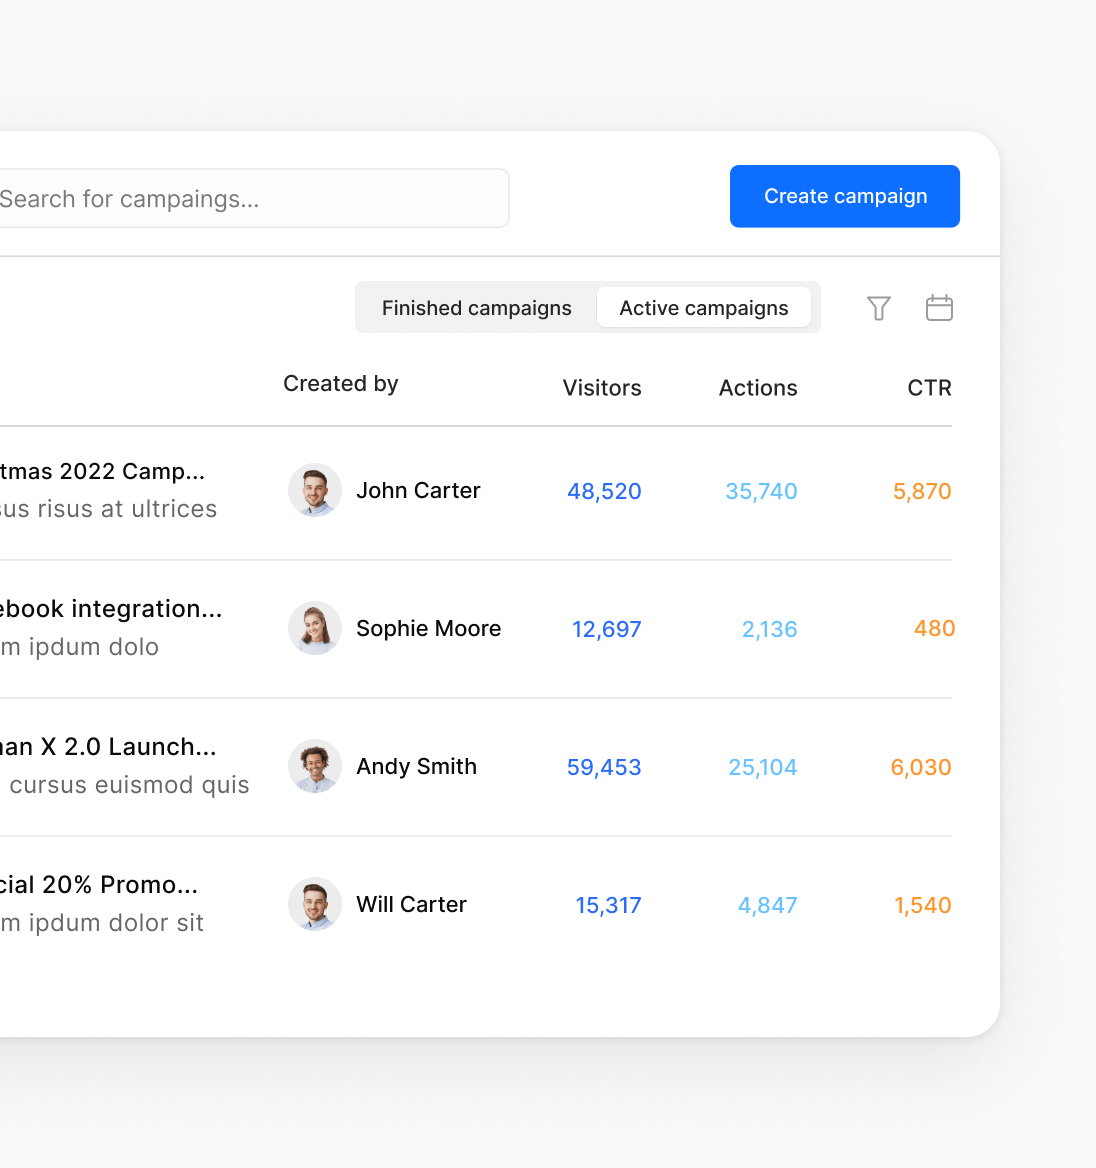Click CTR value 6,030

(921, 766)
